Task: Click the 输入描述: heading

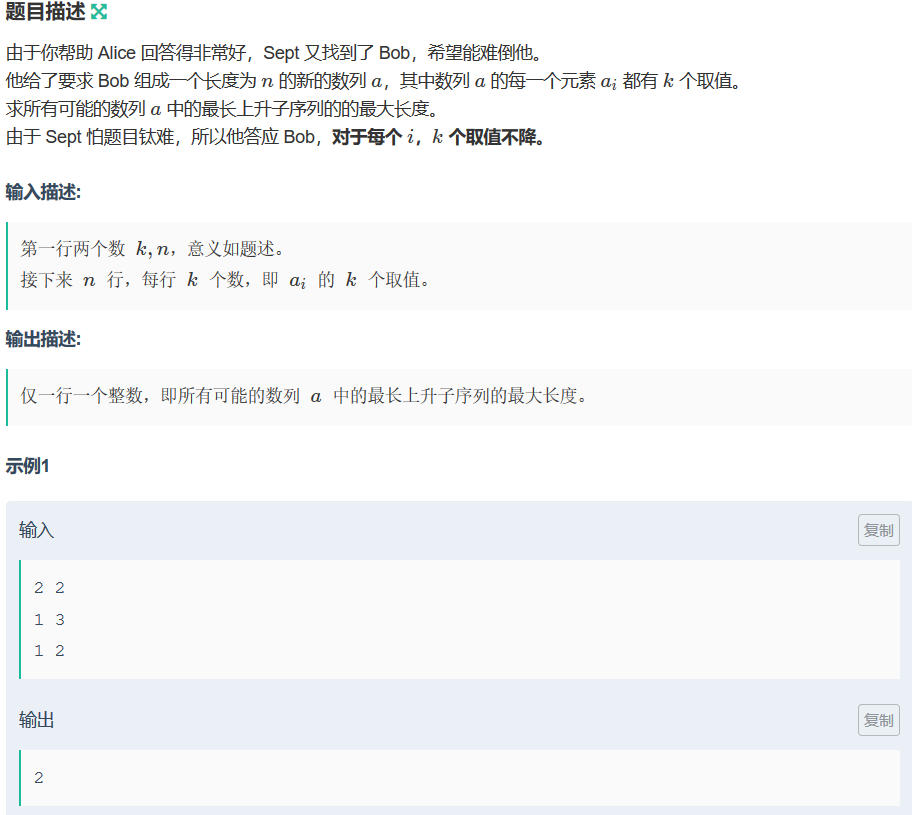Action: [x=43, y=192]
